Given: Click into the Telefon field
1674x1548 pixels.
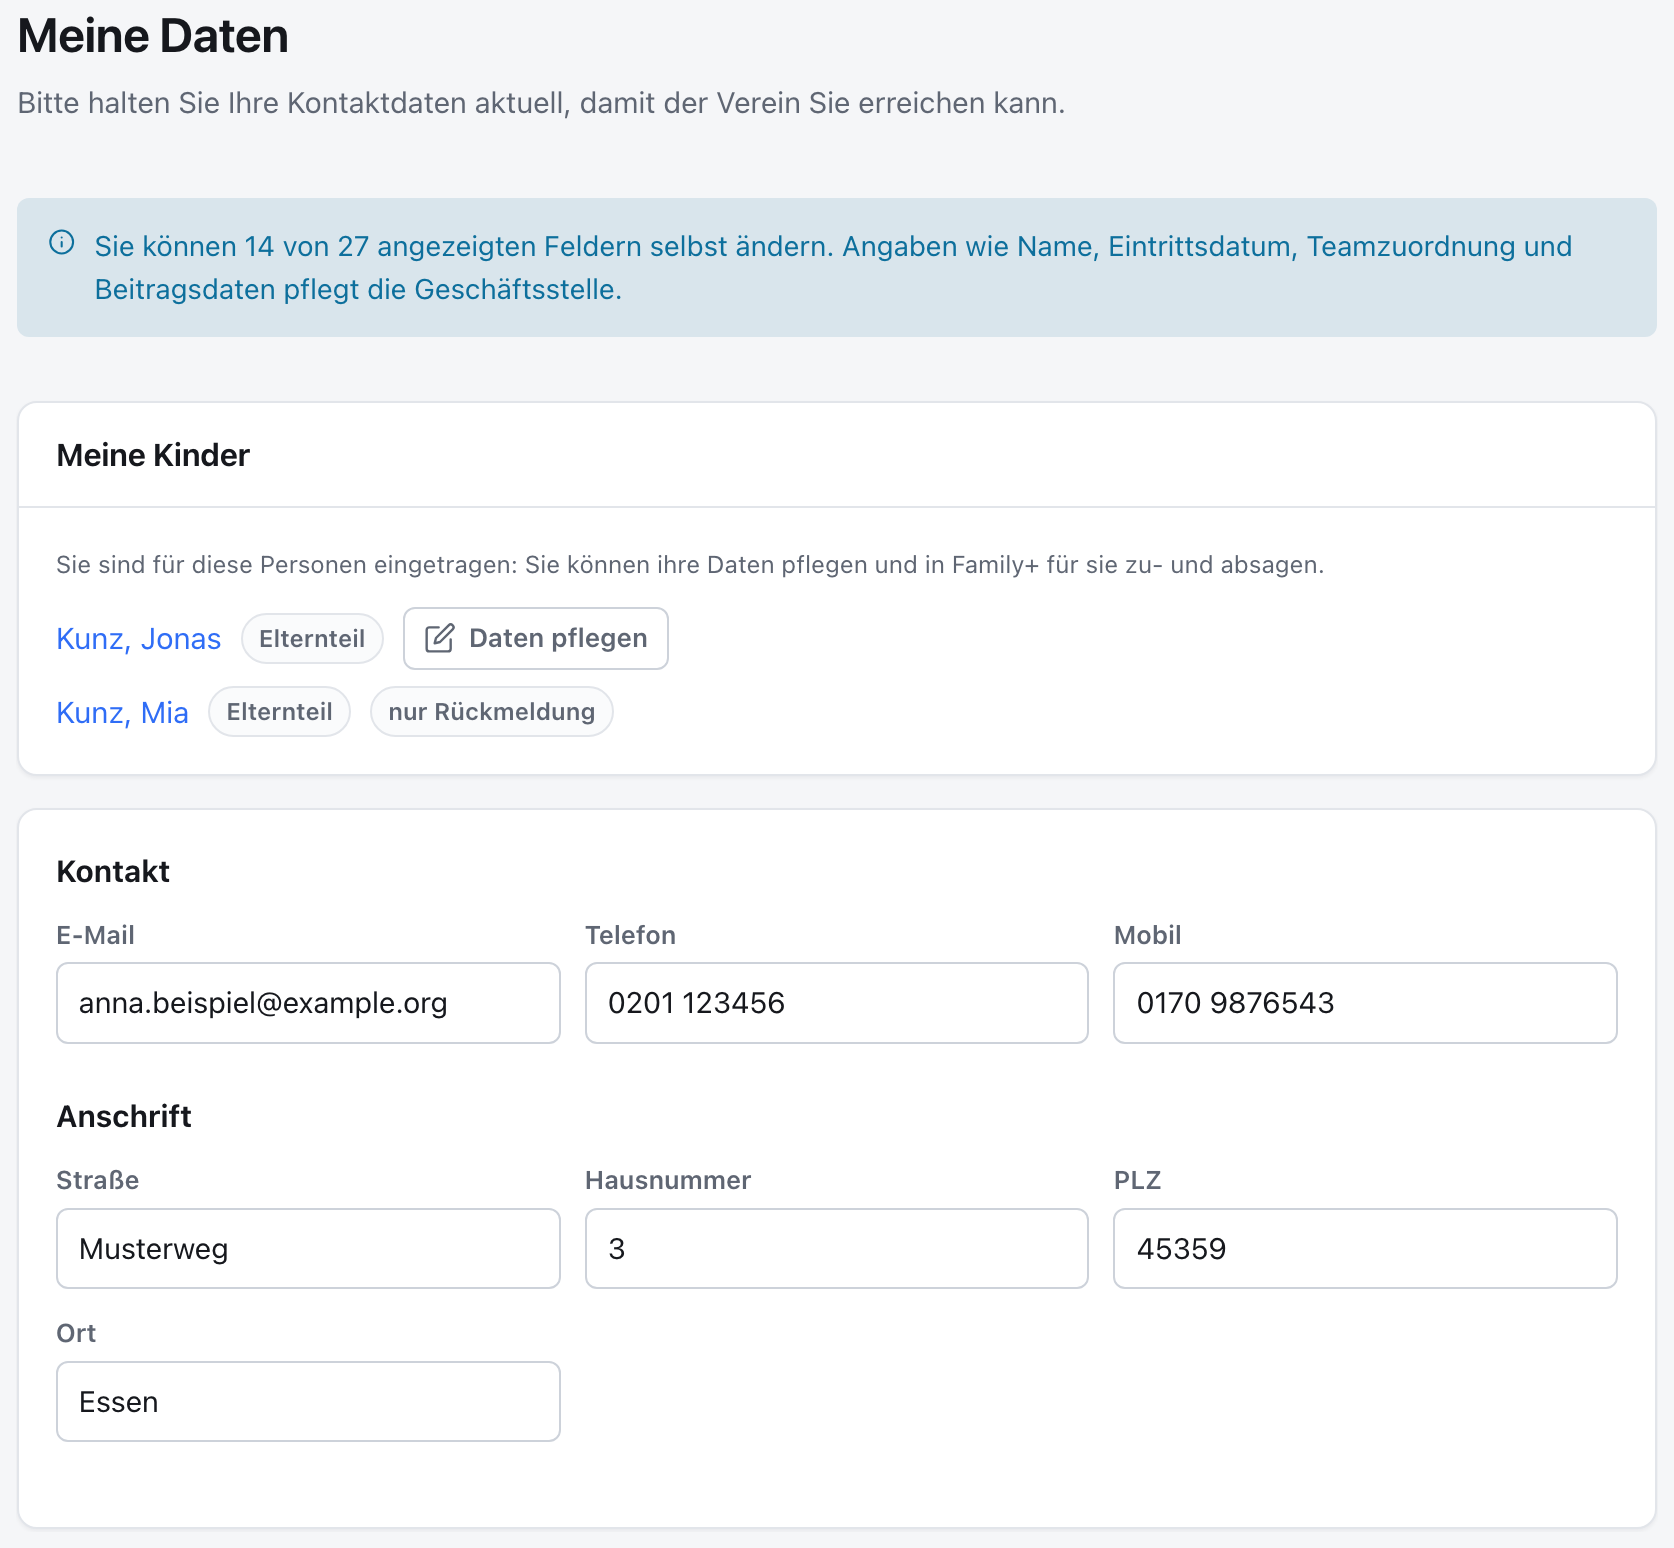Looking at the screenshot, I should [837, 1003].
